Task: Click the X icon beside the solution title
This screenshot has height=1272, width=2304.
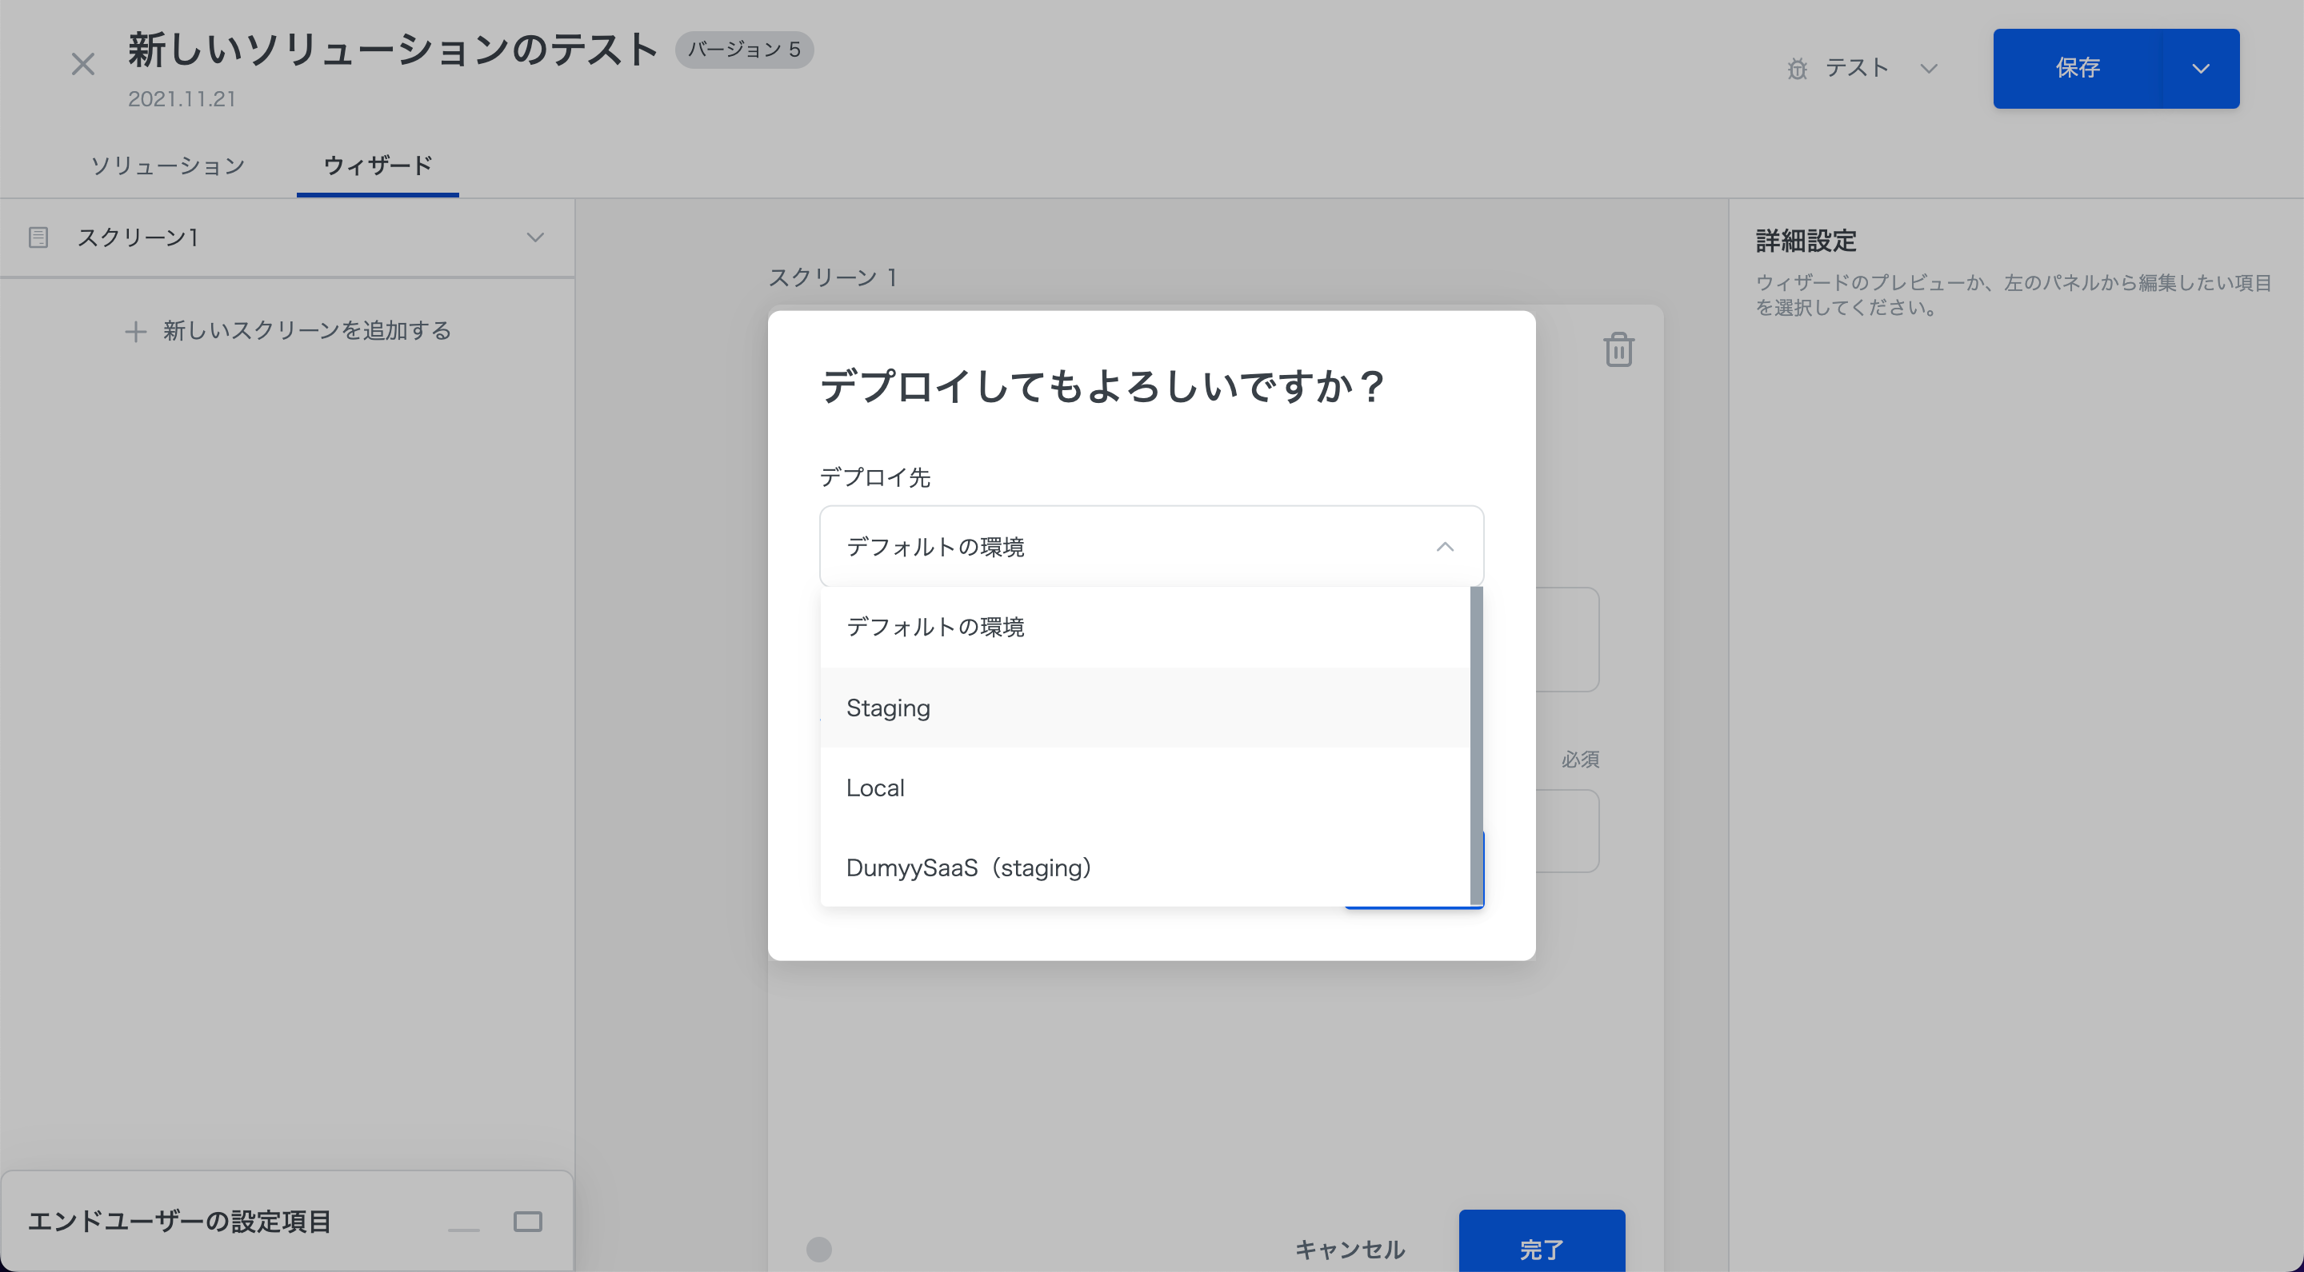Action: pyautogui.click(x=83, y=65)
